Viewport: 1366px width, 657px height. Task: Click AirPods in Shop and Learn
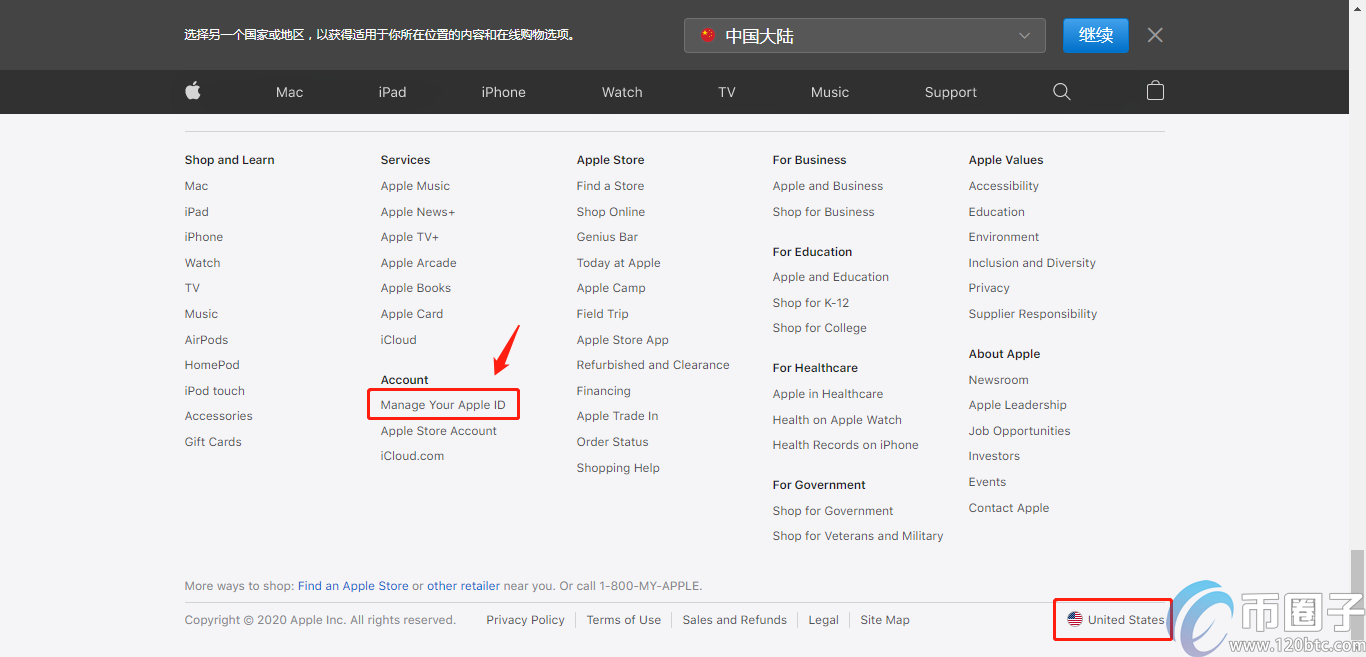coord(207,340)
